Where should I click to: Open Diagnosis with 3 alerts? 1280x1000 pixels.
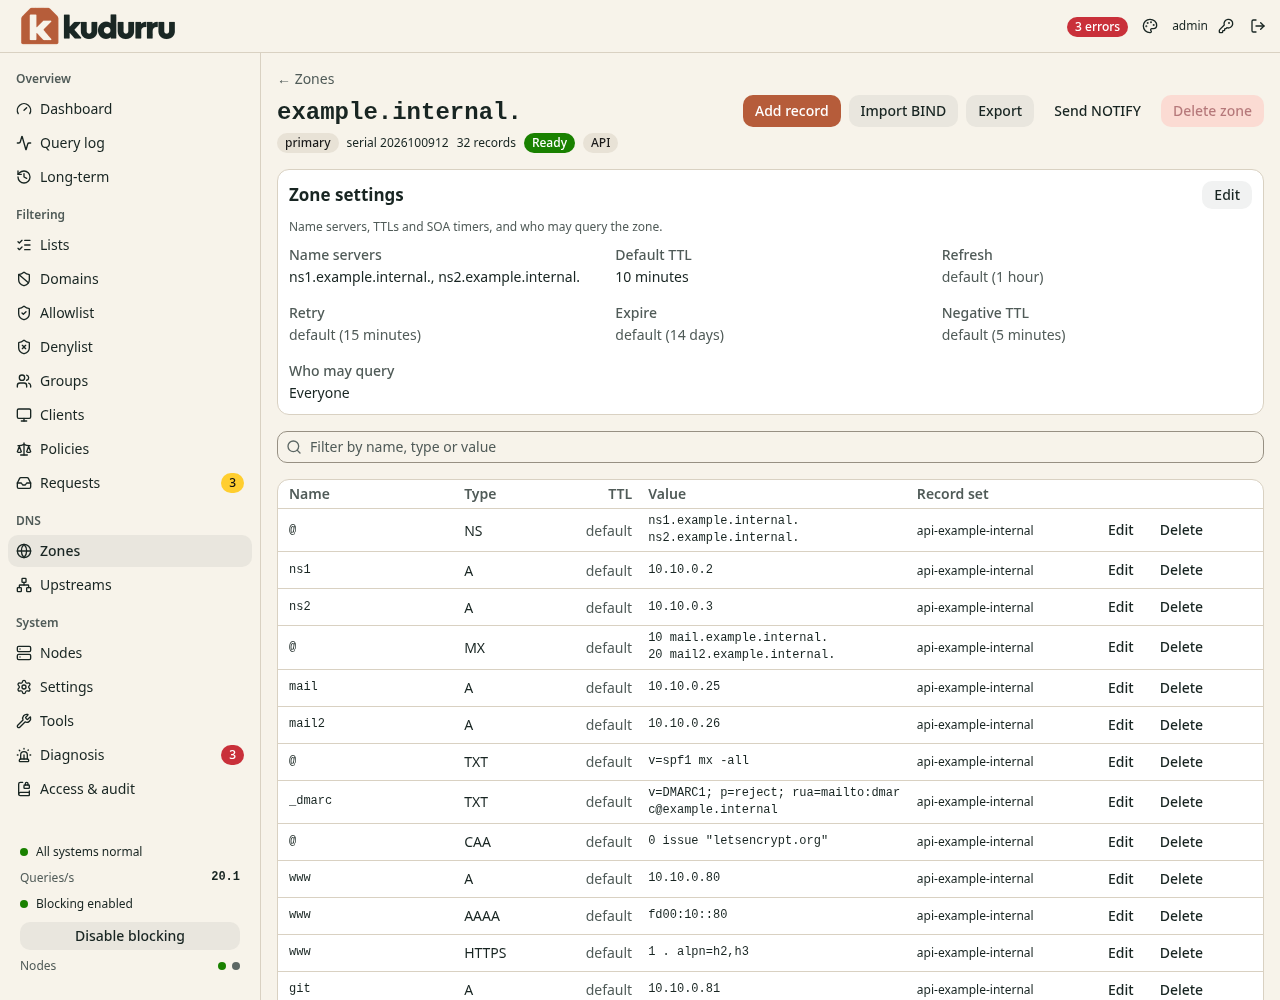[x=130, y=755]
